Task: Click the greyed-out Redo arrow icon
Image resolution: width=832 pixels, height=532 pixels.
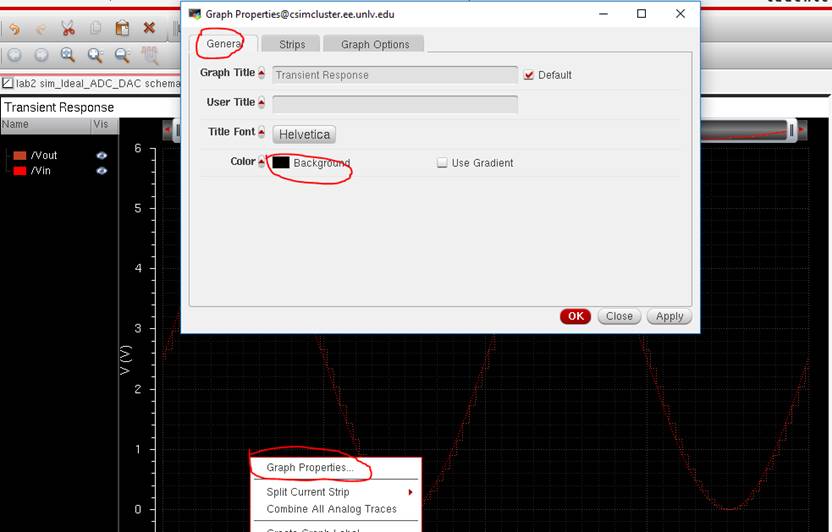Action: [x=41, y=29]
